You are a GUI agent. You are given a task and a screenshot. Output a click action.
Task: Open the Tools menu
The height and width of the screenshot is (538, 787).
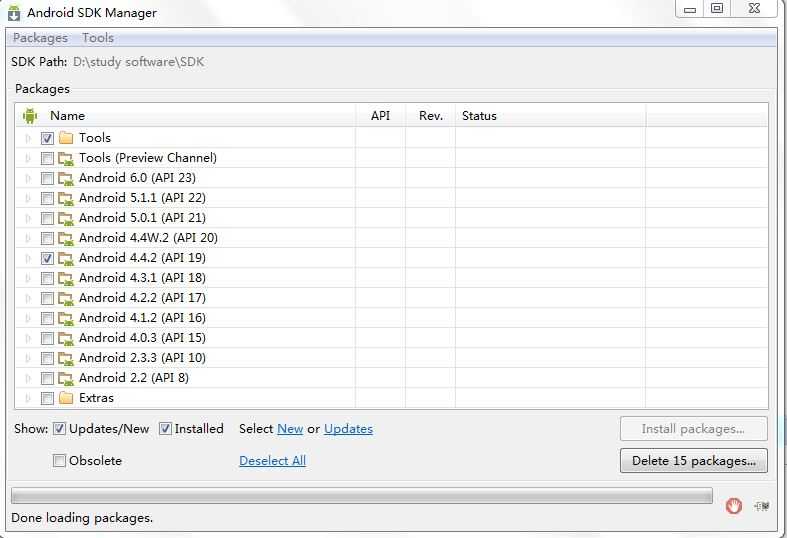tap(98, 38)
